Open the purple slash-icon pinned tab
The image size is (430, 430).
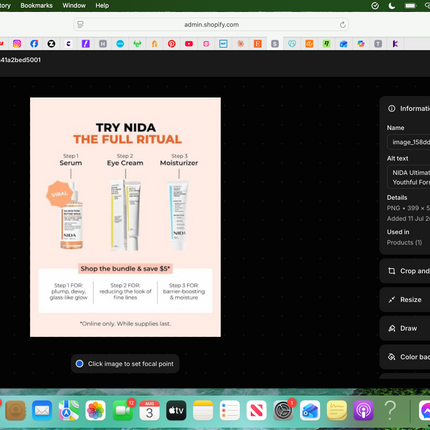click(86, 44)
